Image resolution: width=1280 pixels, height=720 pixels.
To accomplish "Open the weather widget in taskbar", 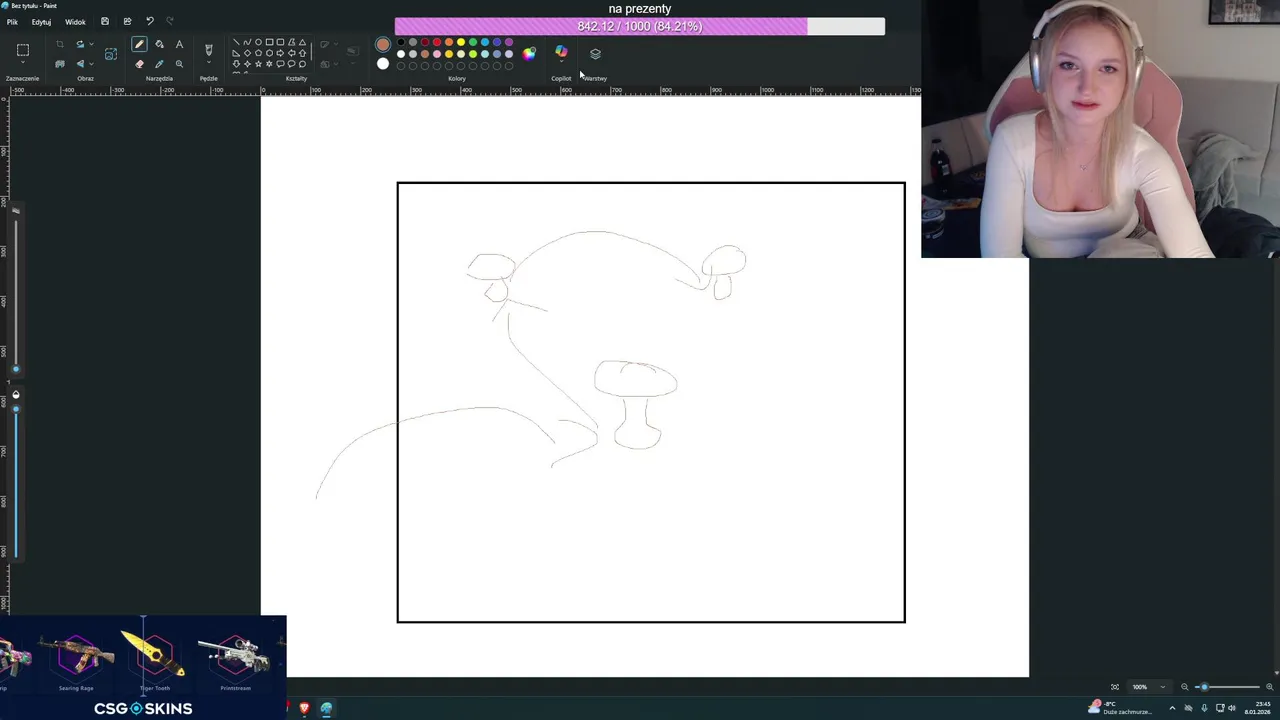I will click(1120, 708).
